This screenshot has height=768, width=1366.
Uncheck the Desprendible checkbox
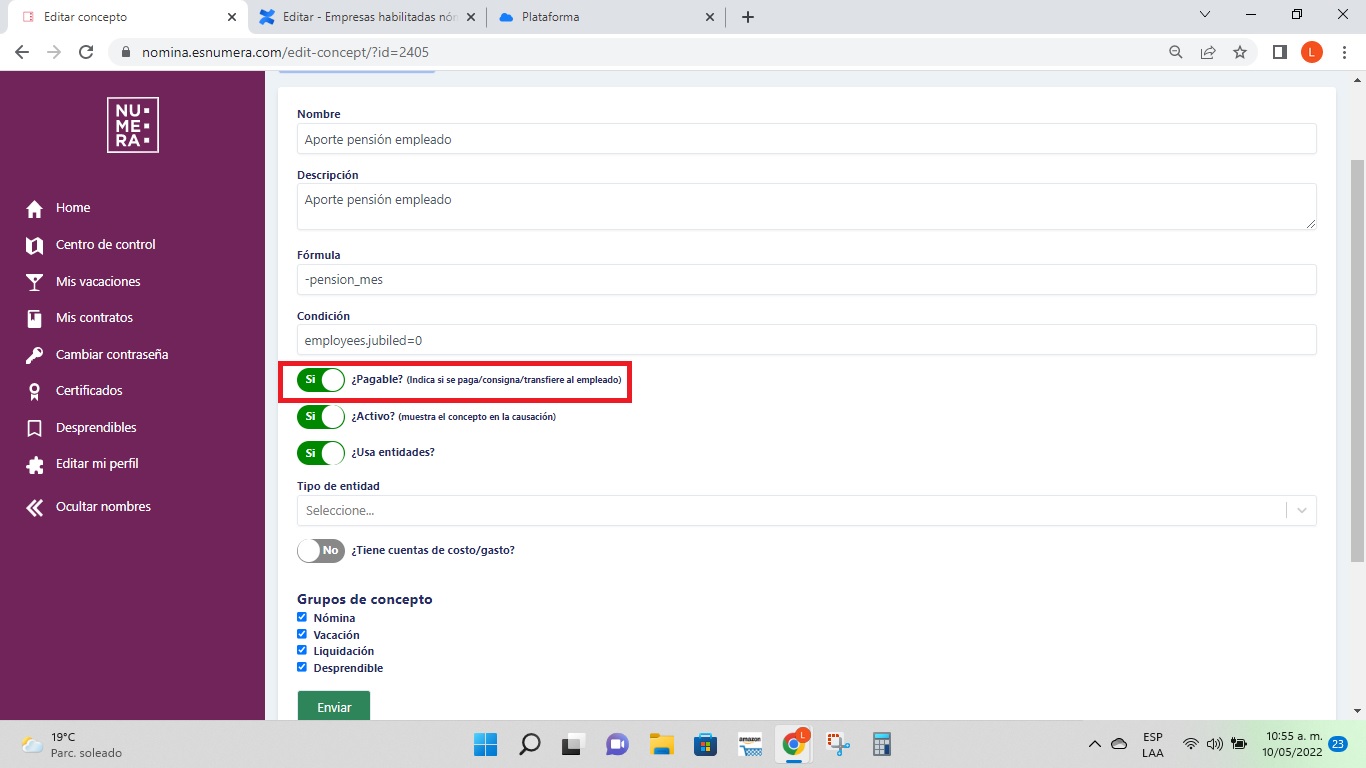point(302,667)
